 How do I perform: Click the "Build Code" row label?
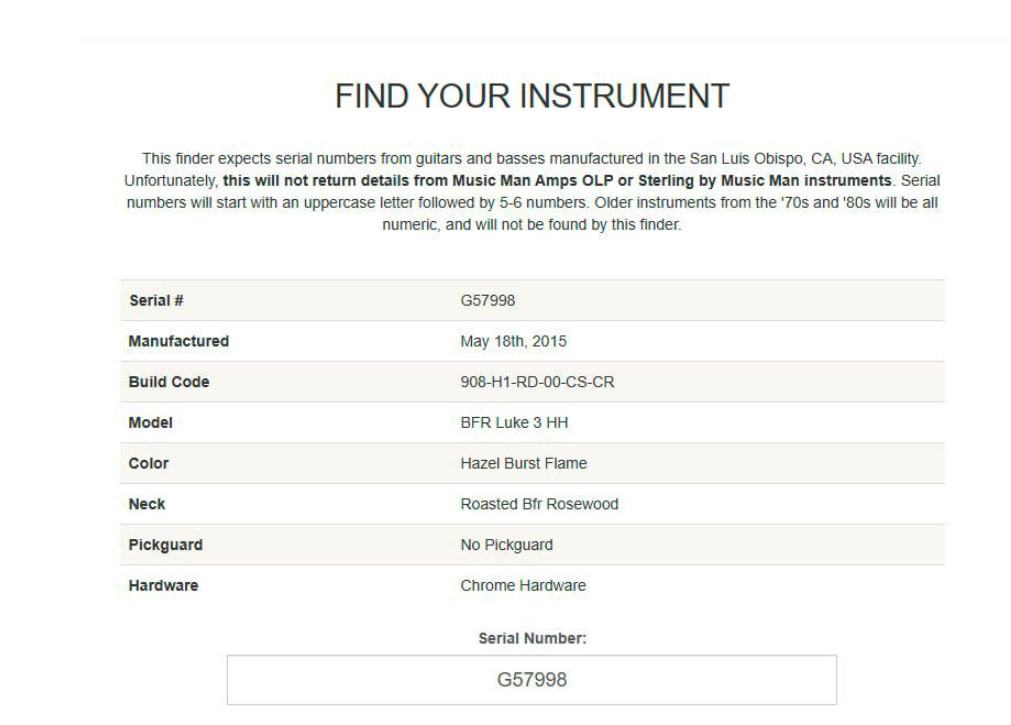(x=169, y=382)
